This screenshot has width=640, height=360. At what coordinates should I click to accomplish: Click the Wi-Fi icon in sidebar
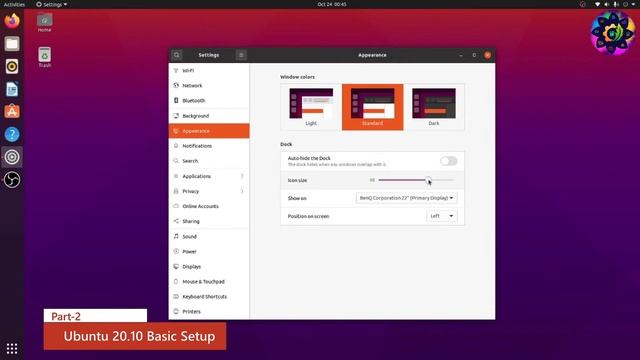point(176,71)
